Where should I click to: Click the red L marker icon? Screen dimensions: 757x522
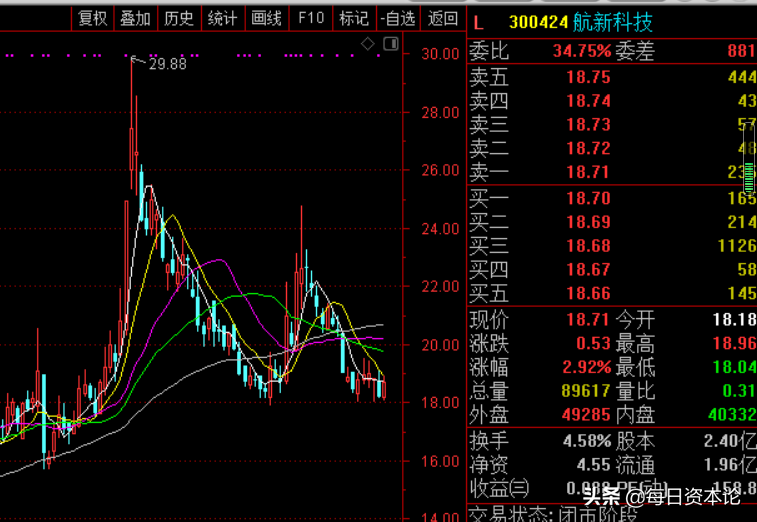pyautogui.click(x=478, y=23)
